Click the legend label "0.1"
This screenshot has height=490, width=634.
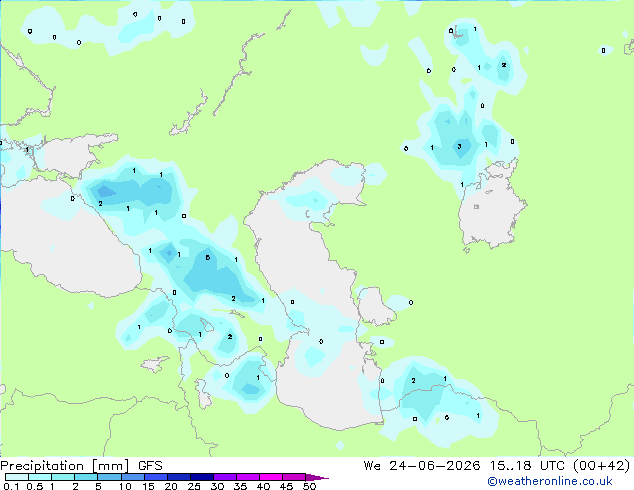click(x=11, y=486)
